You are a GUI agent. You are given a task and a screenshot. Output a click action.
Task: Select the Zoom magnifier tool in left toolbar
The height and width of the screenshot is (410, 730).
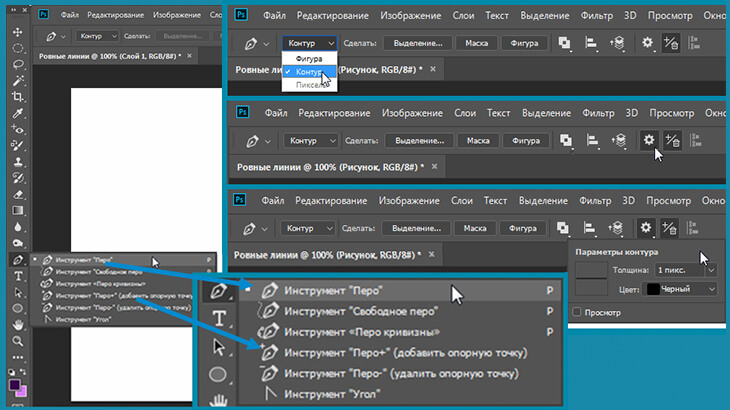pos(18,341)
